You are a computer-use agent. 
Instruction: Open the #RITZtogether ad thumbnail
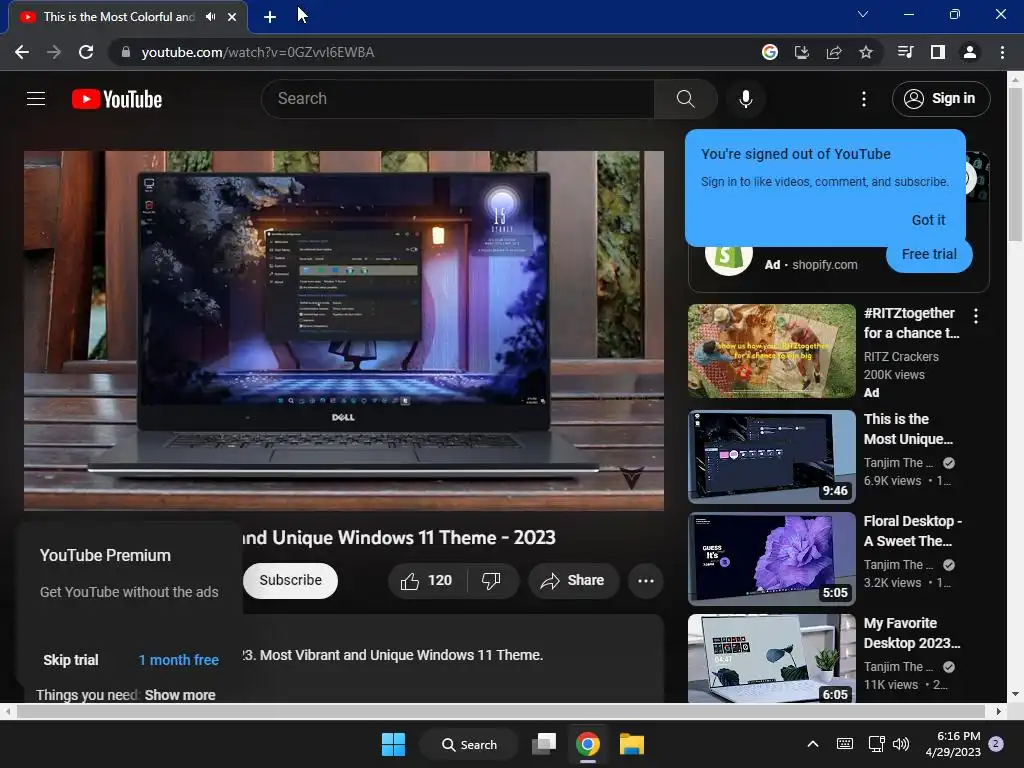[x=771, y=351]
